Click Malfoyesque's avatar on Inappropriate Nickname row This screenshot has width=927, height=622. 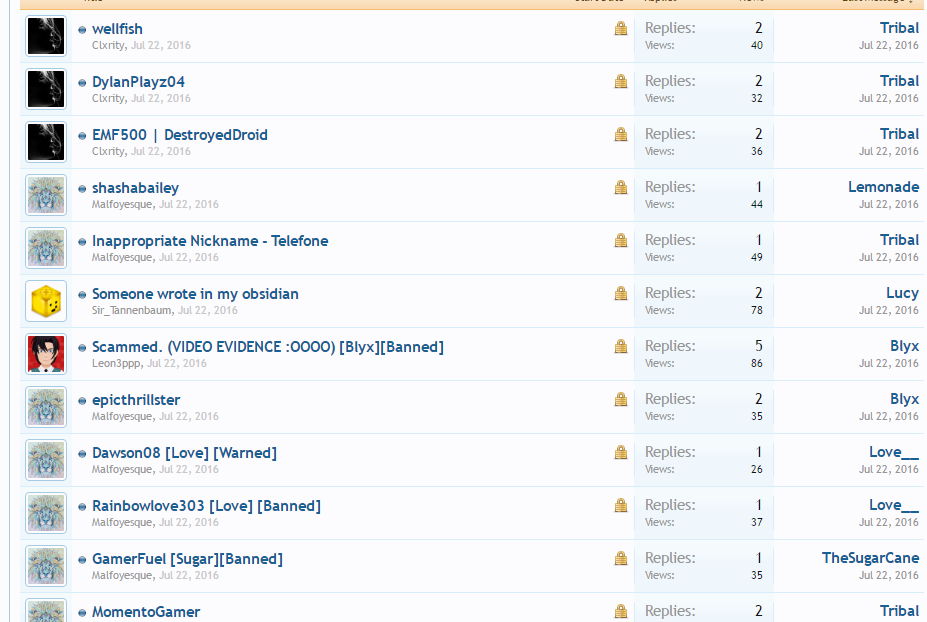coord(46,248)
